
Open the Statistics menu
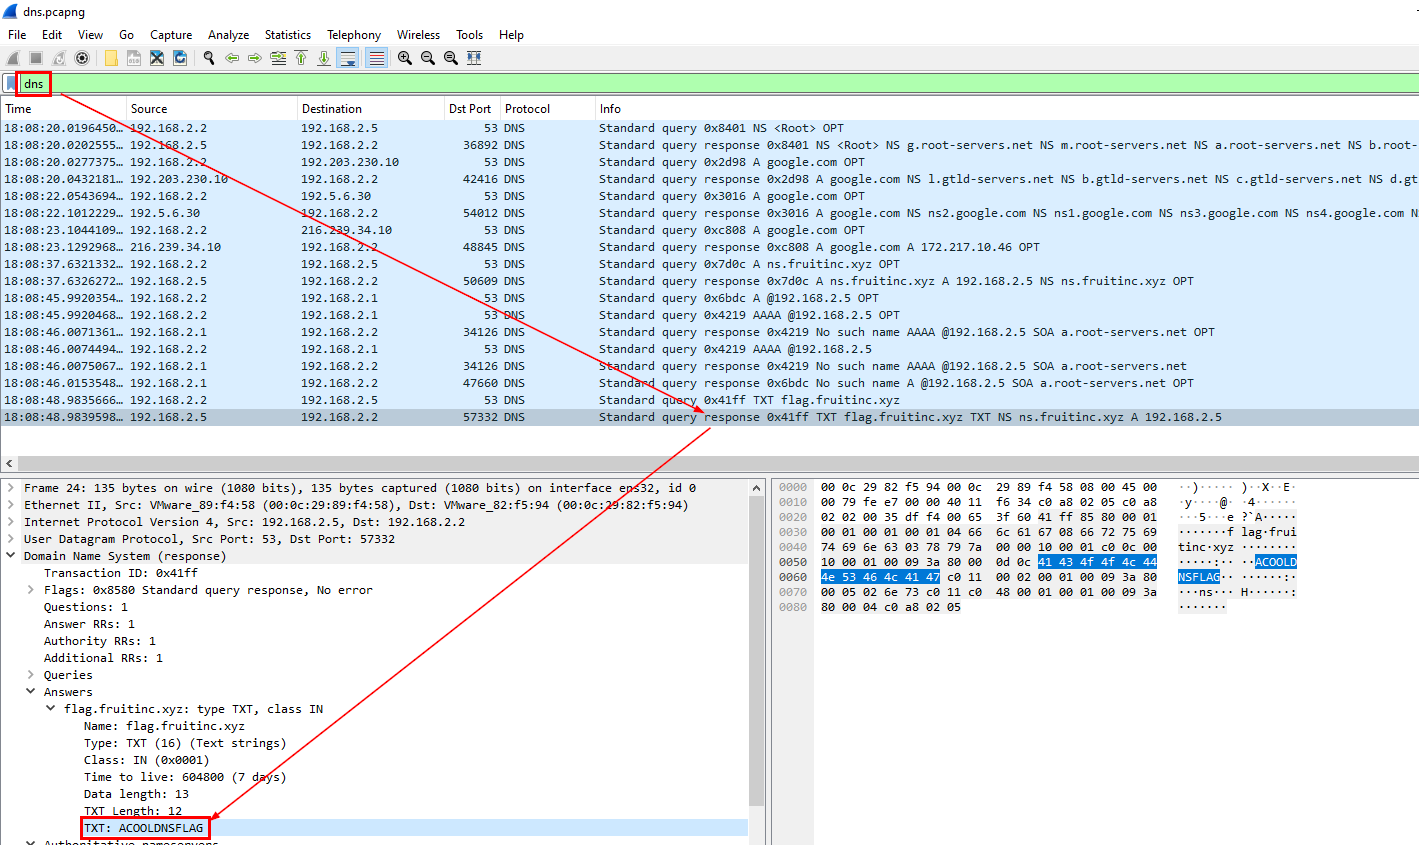287,35
